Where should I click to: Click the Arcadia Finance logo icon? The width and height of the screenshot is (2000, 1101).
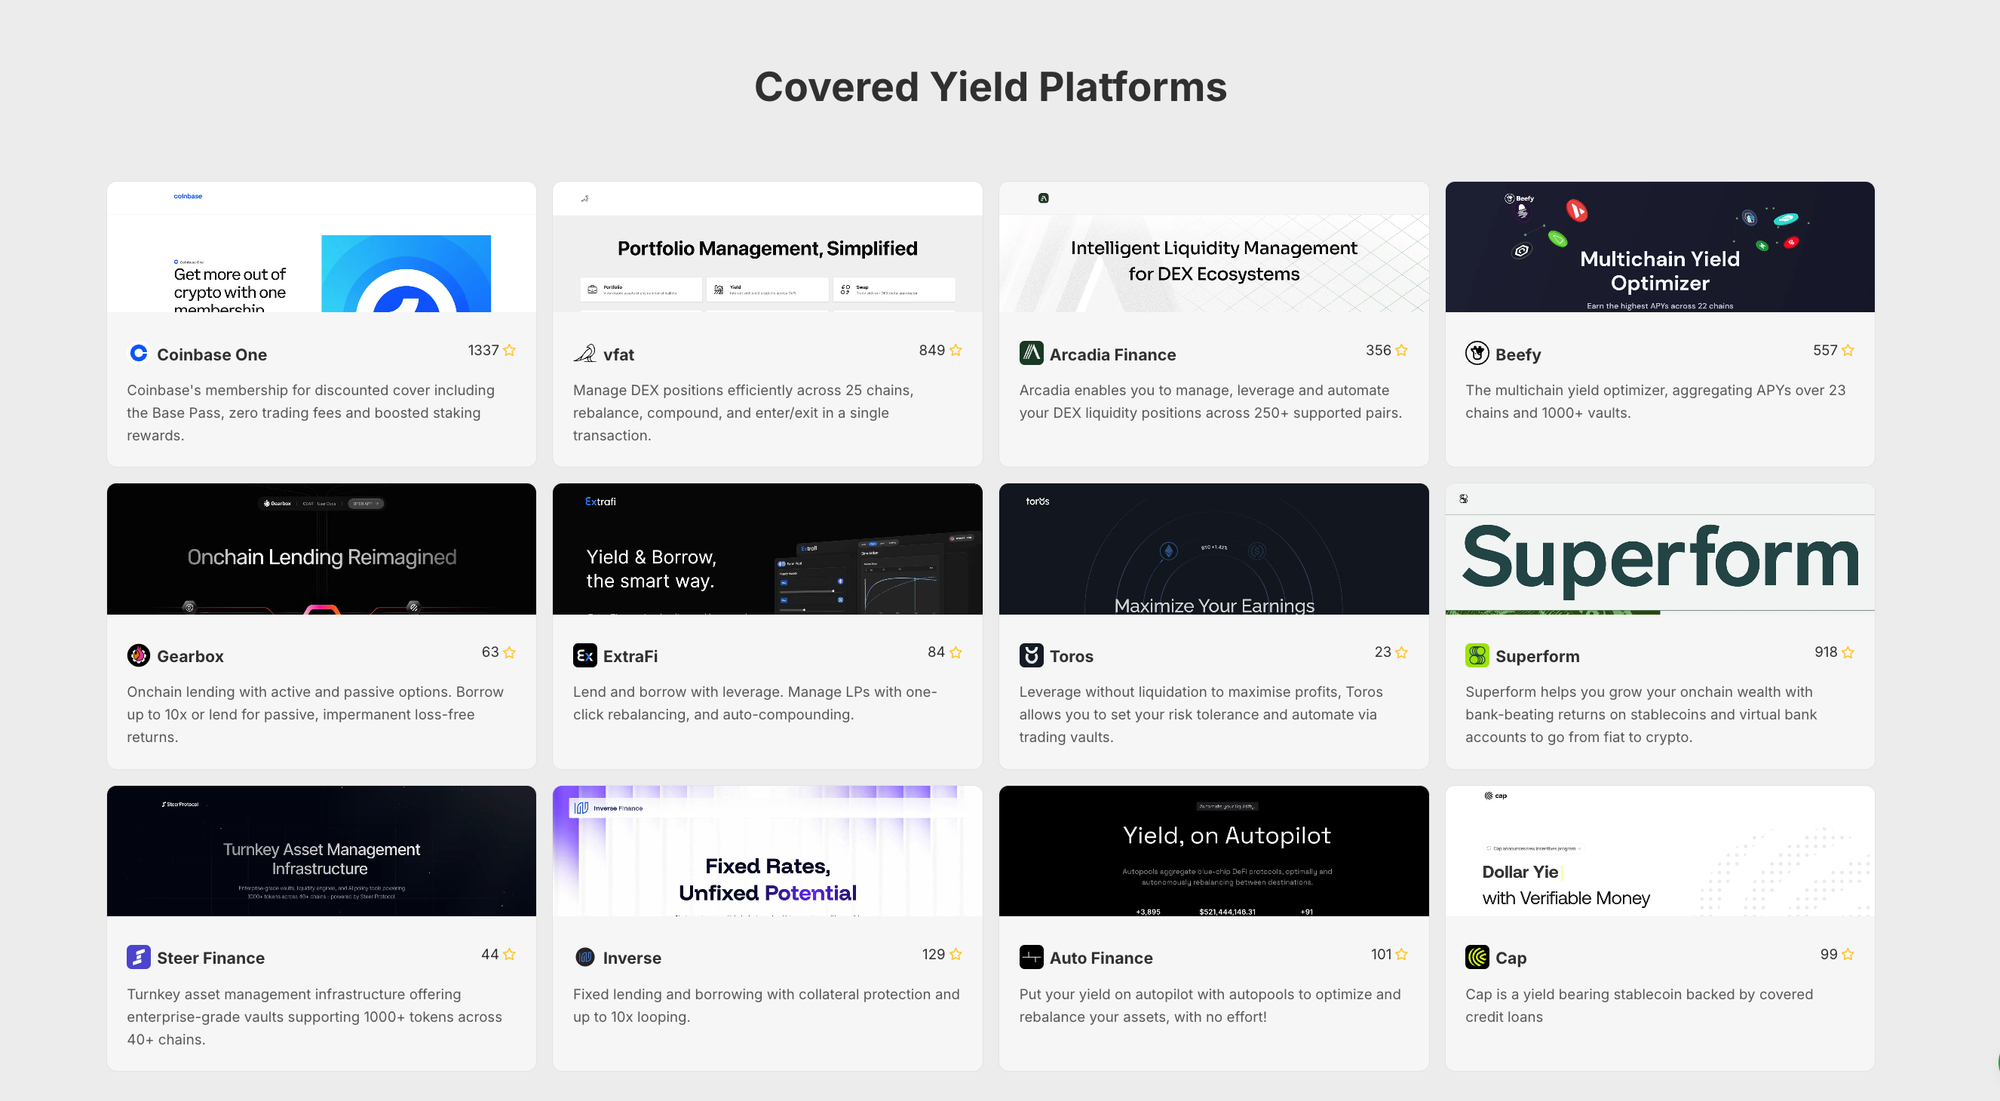[1031, 353]
